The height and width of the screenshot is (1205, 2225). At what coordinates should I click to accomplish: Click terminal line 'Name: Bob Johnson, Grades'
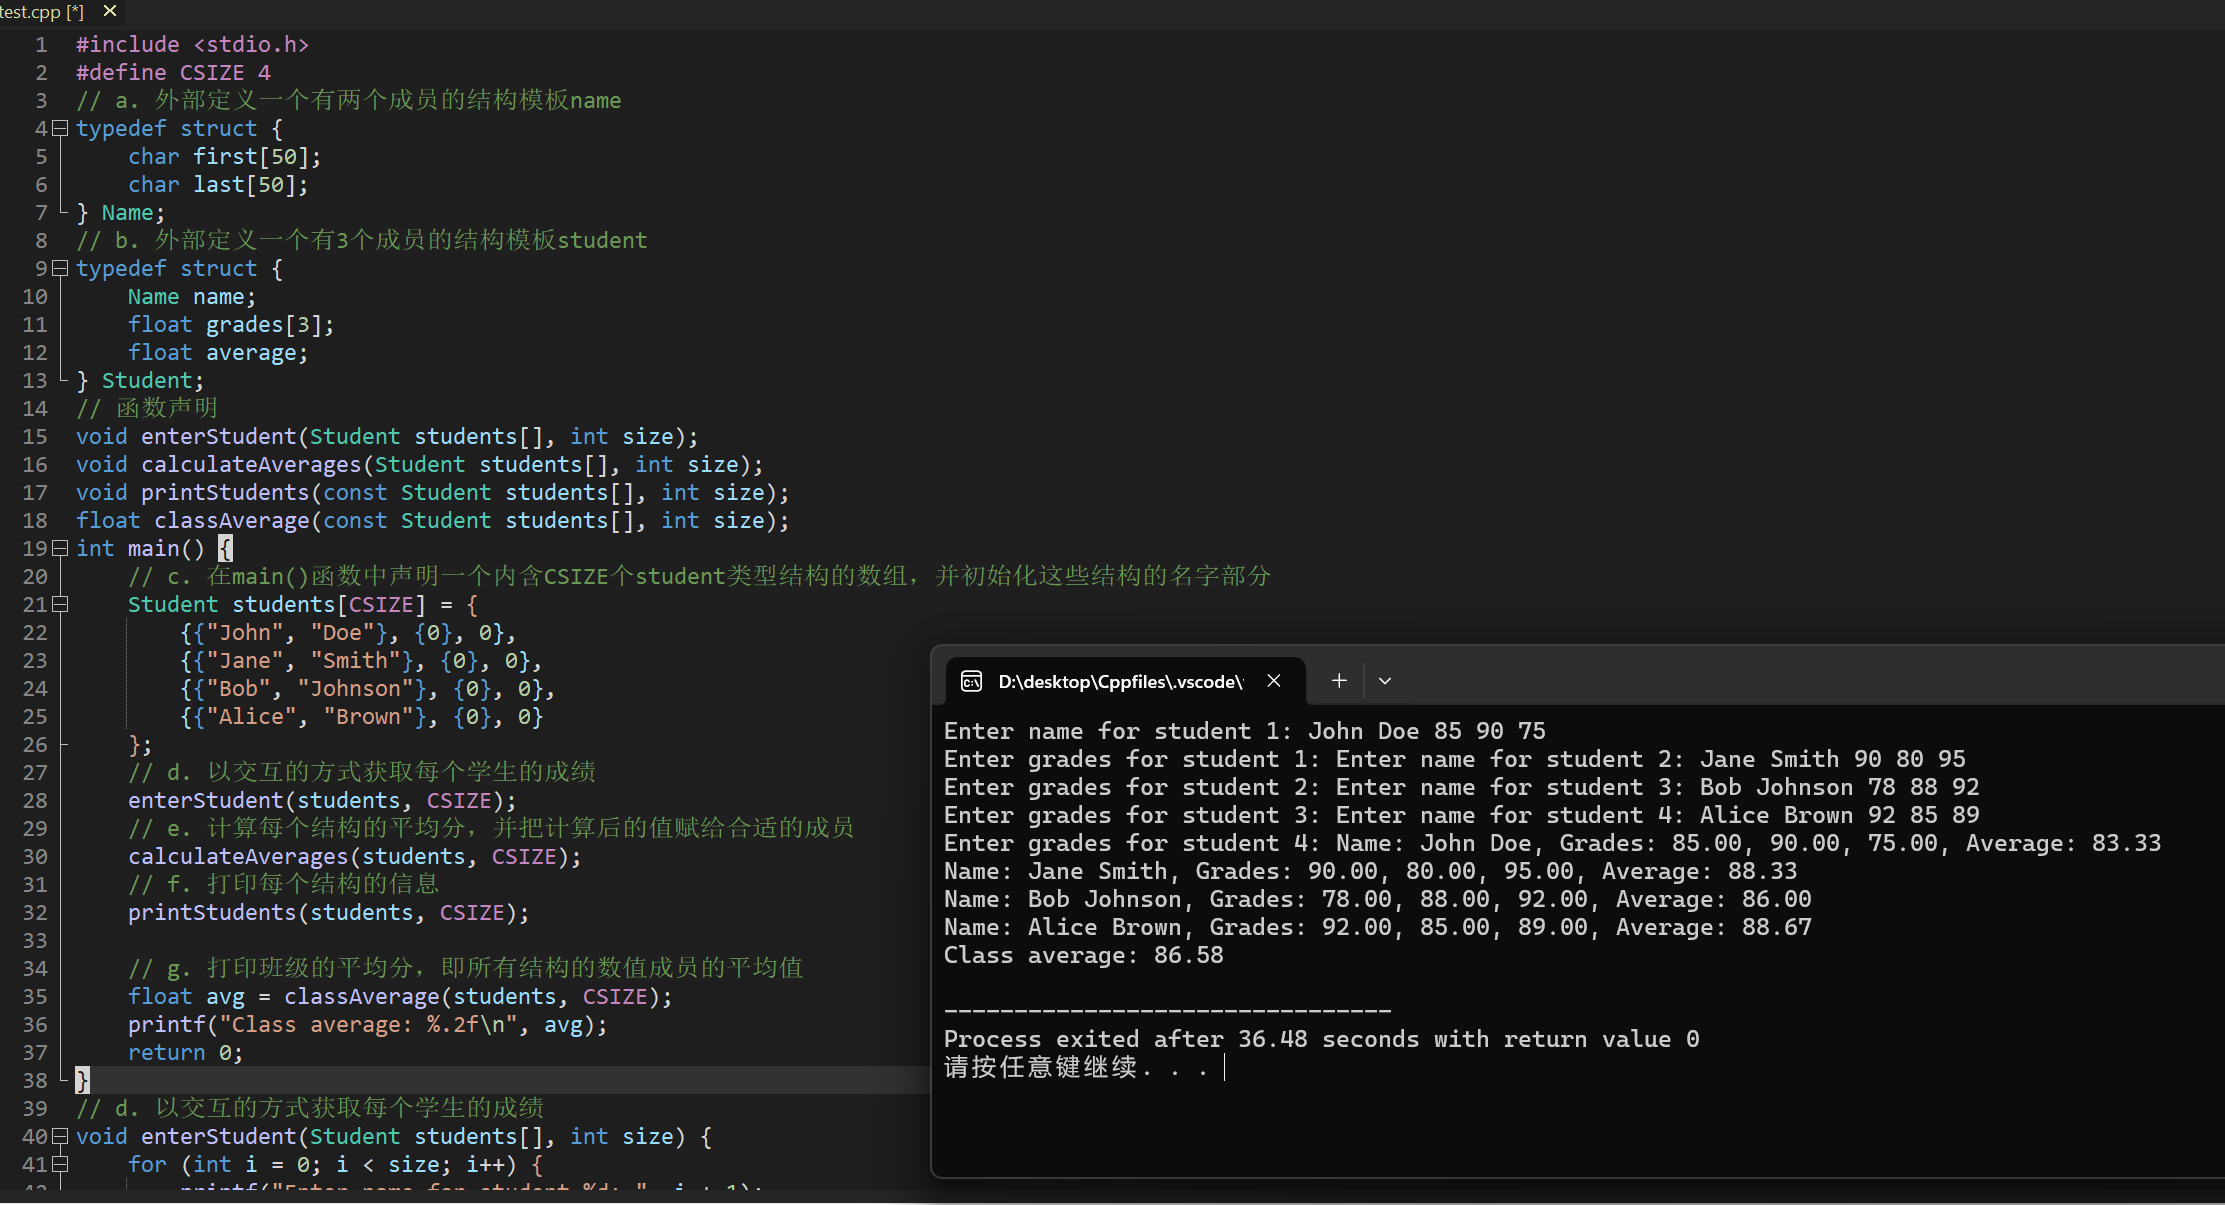(1378, 899)
